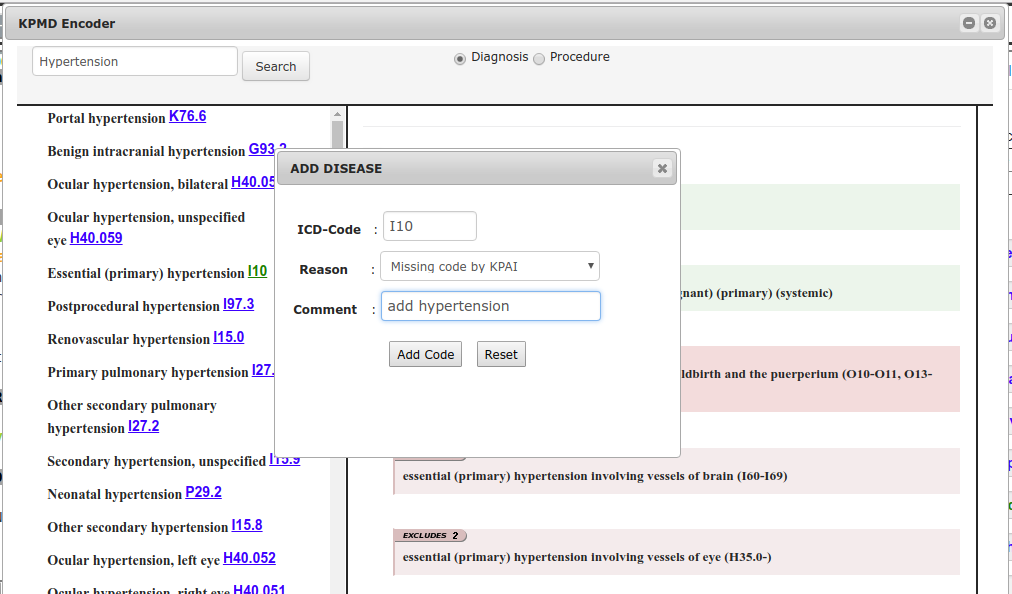The height and width of the screenshot is (594, 1012).
Task: Click the Comment text field
Action: tap(490, 306)
